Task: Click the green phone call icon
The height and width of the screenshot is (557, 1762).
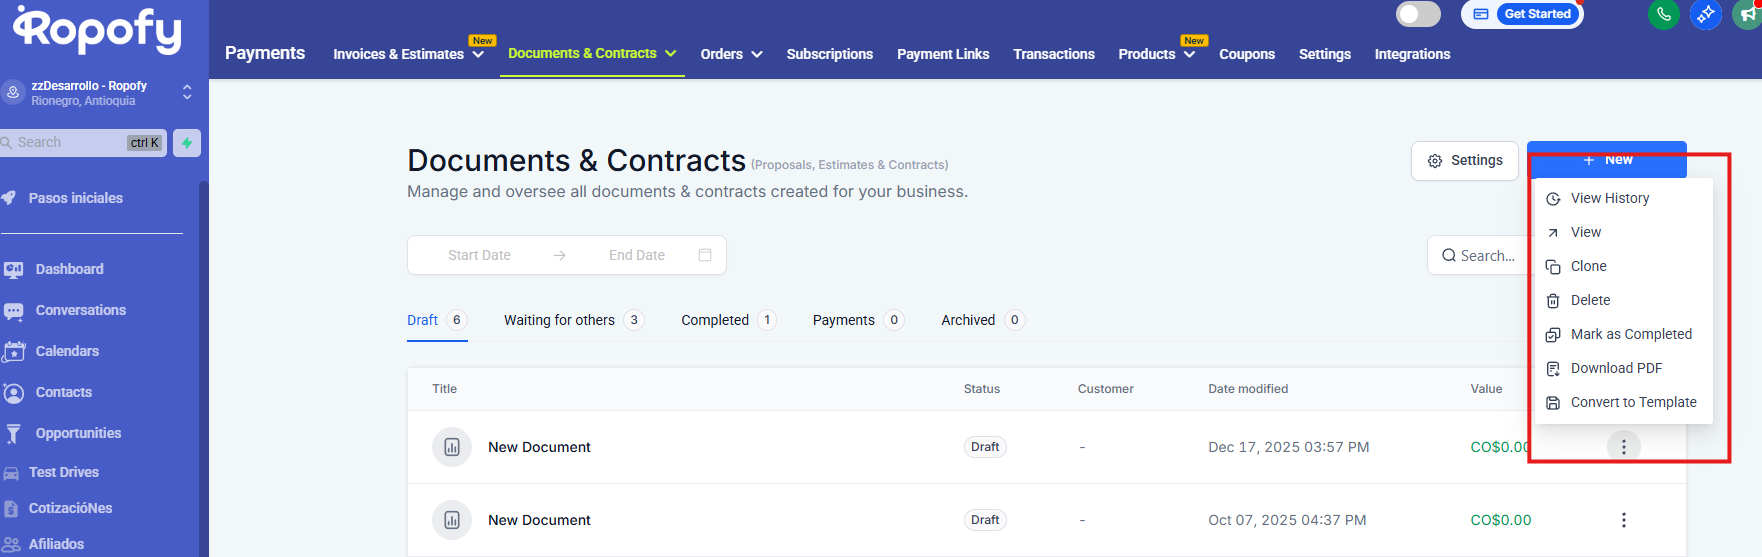Action: [1663, 14]
